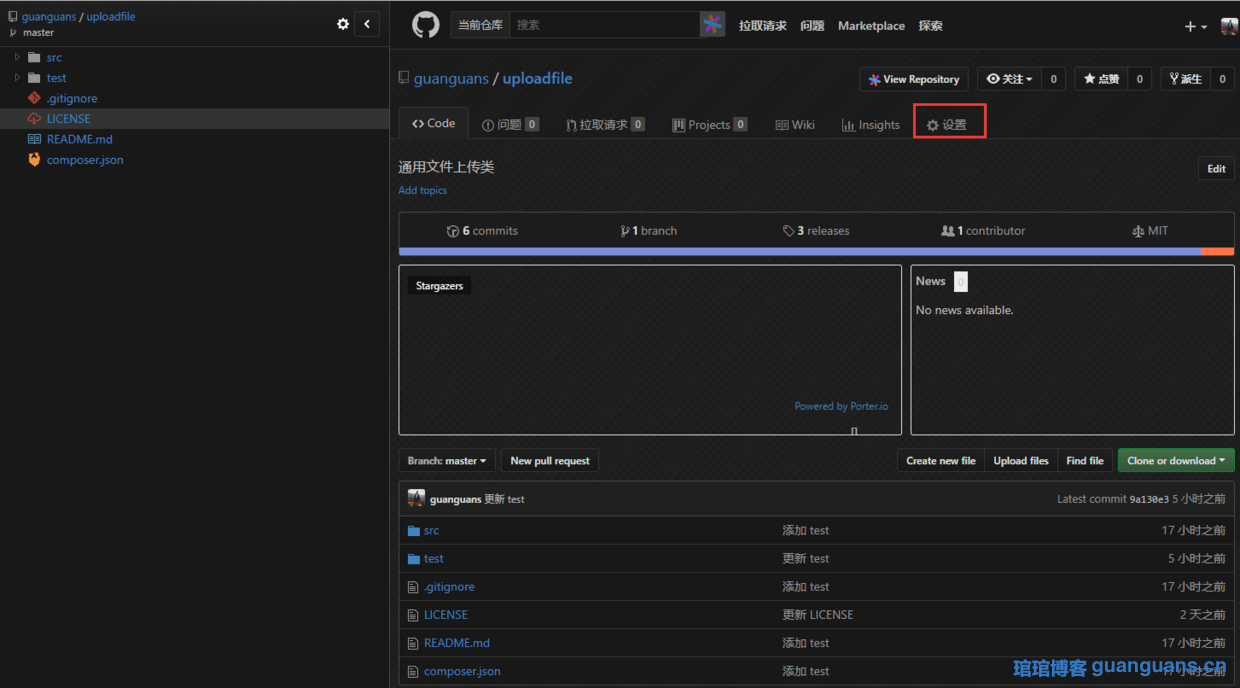Switch to the Insights tab
Screen dimensions: 1240x688
870,125
